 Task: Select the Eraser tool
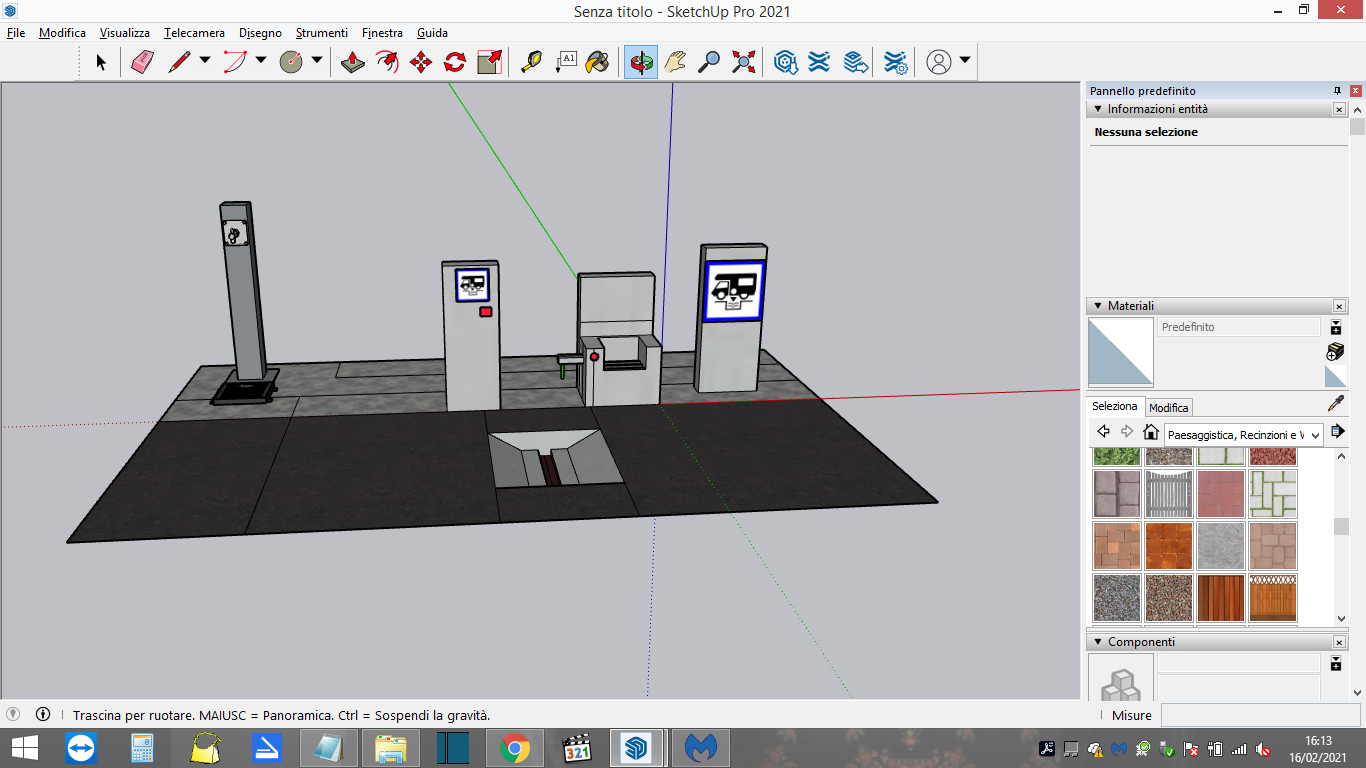tap(142, 62)
